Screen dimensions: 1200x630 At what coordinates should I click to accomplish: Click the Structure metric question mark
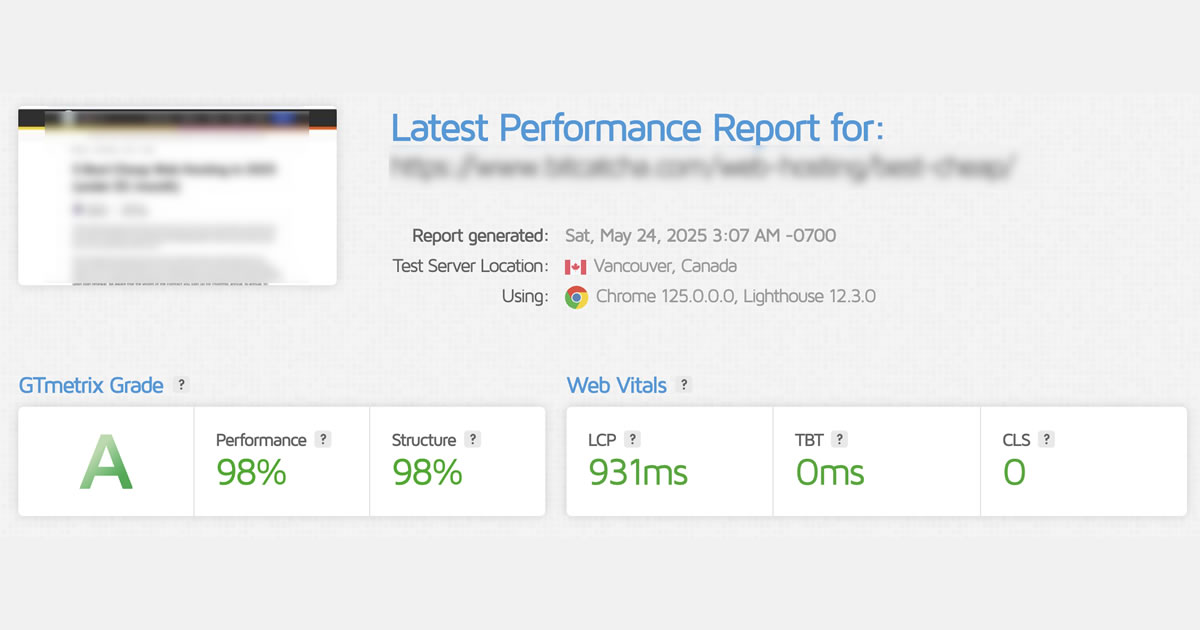474,438
